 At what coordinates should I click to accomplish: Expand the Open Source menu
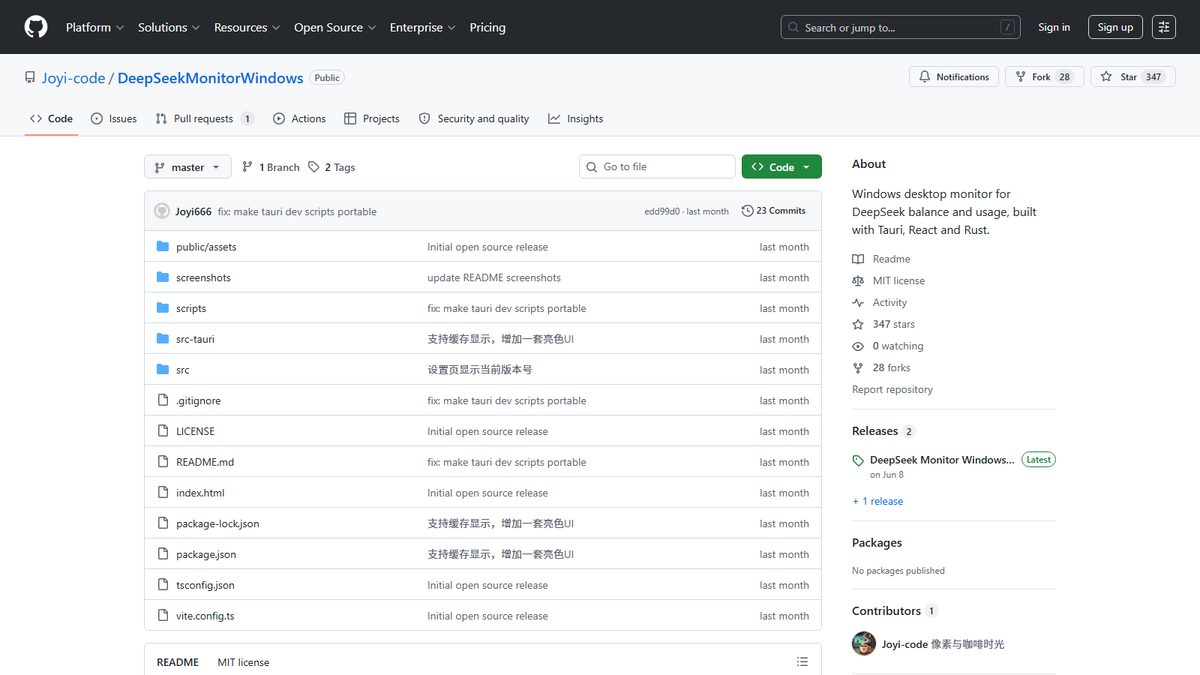click(x=335, y=27)
